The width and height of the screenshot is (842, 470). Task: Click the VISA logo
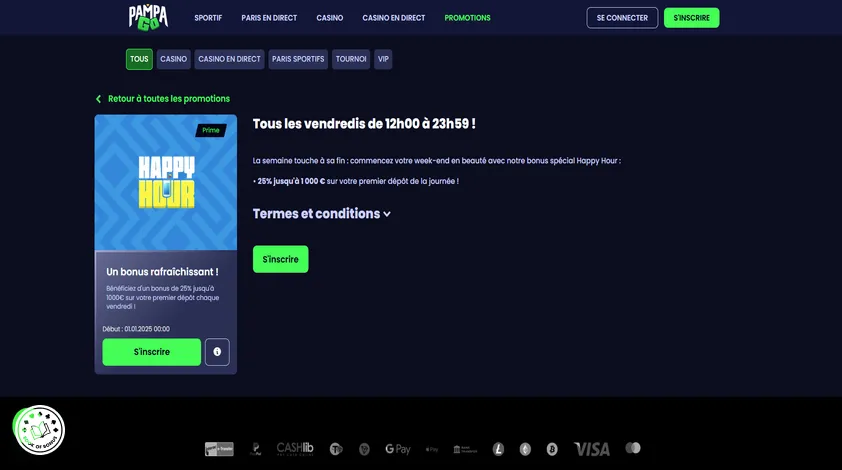[x=592, y=449]
